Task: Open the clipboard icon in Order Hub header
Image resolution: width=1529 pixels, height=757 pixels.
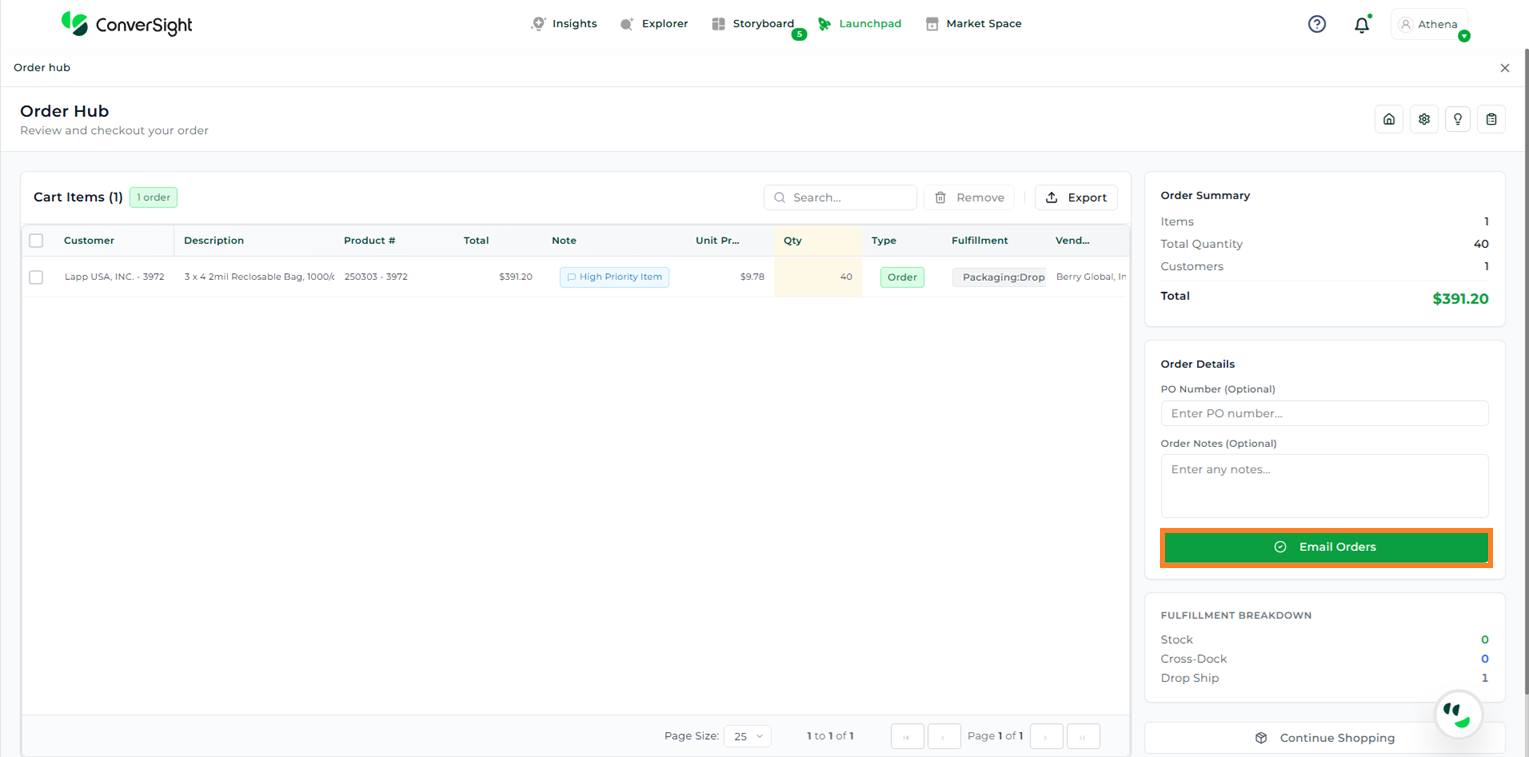Action: 1491,119
